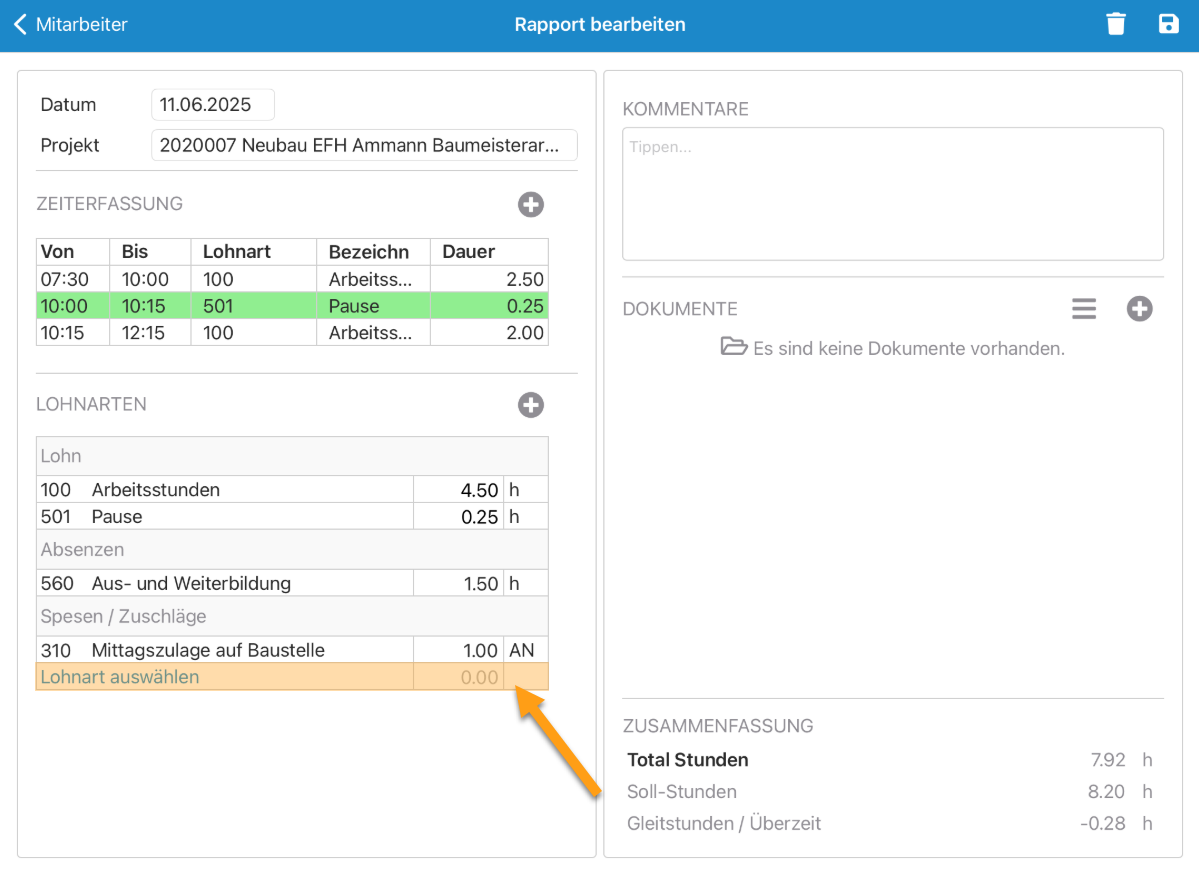Delete the report using the trash icon
The height and width of the screenshot is (875, 1199).
click(x=1116, y=24)
